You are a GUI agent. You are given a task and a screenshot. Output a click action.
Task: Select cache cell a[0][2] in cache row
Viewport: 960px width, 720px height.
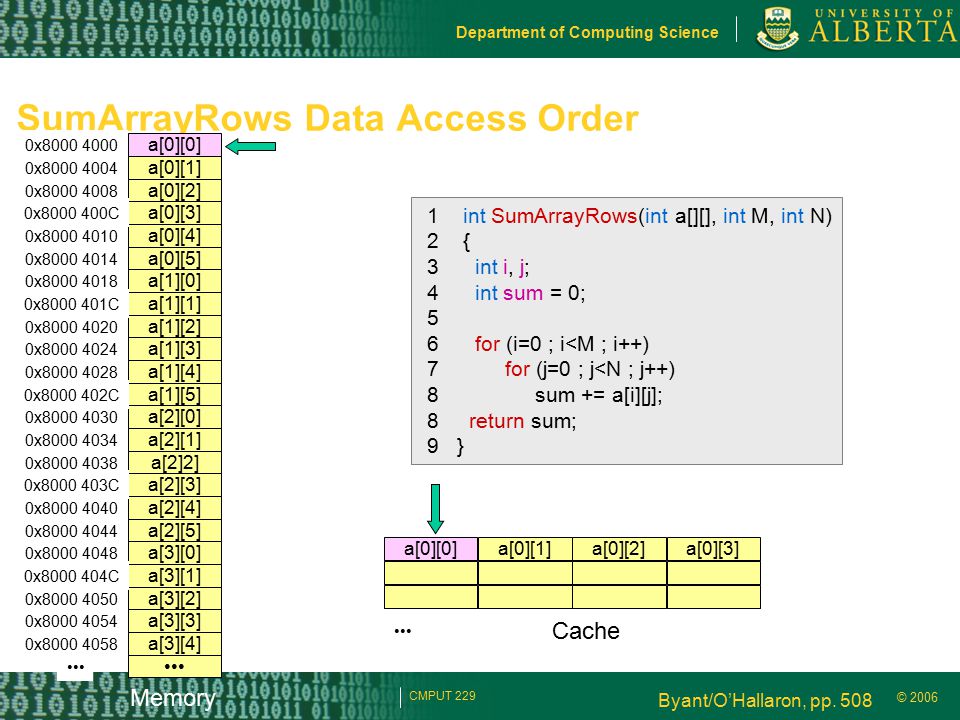pyautogui.click(x=619, y=549)
